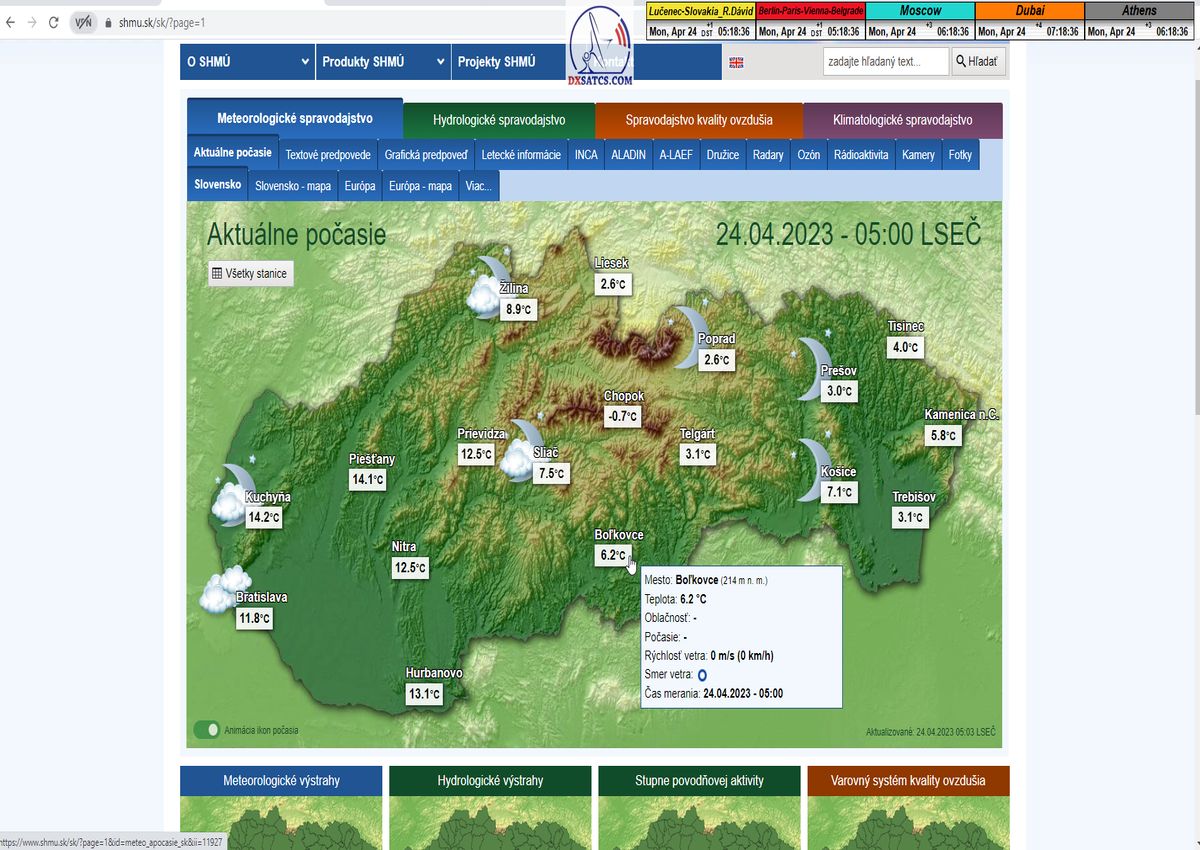Switch to Hydrologické spravodajstvo tab

point(499,121)
